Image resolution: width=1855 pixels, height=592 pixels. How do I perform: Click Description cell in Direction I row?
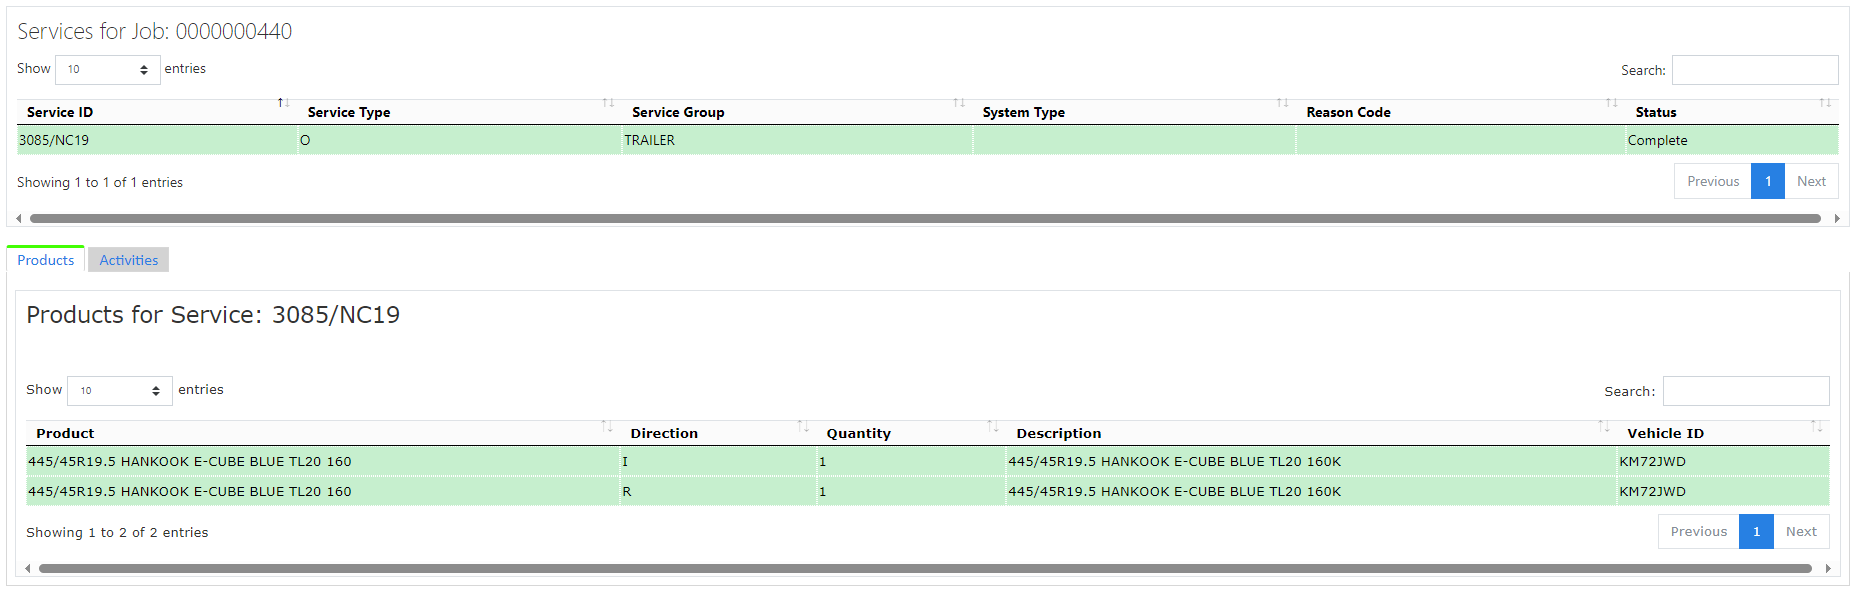pyautogui.click(x=1311, y=461)
